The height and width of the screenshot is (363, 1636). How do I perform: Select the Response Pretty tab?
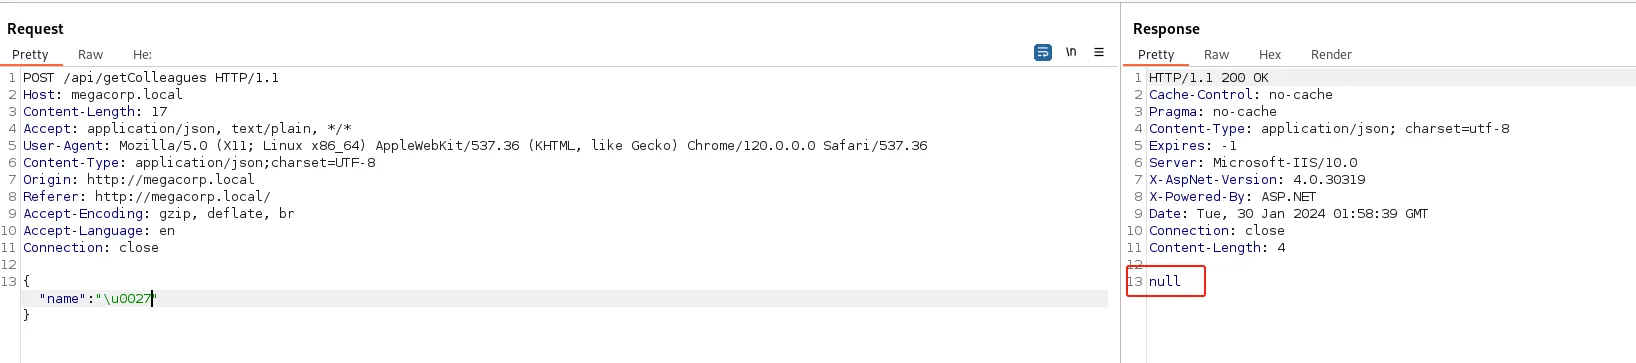(1156, 55)
